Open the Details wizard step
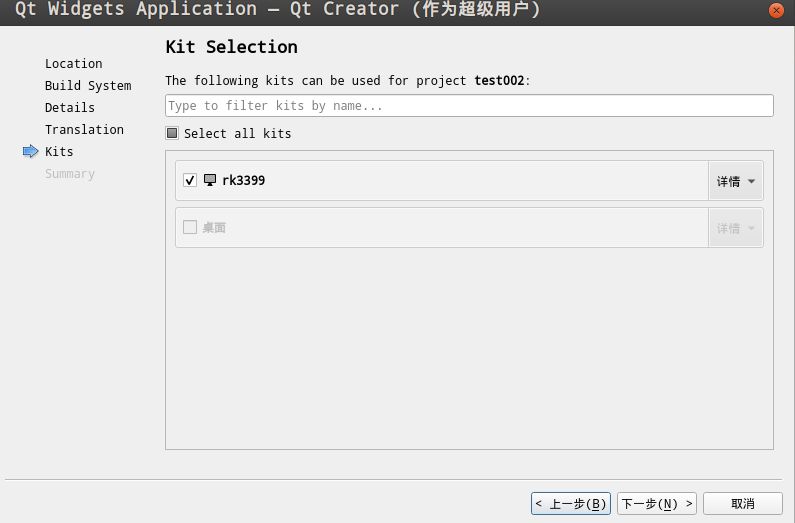The height and width of the screenshot is (523, 795). coord(70,108)
